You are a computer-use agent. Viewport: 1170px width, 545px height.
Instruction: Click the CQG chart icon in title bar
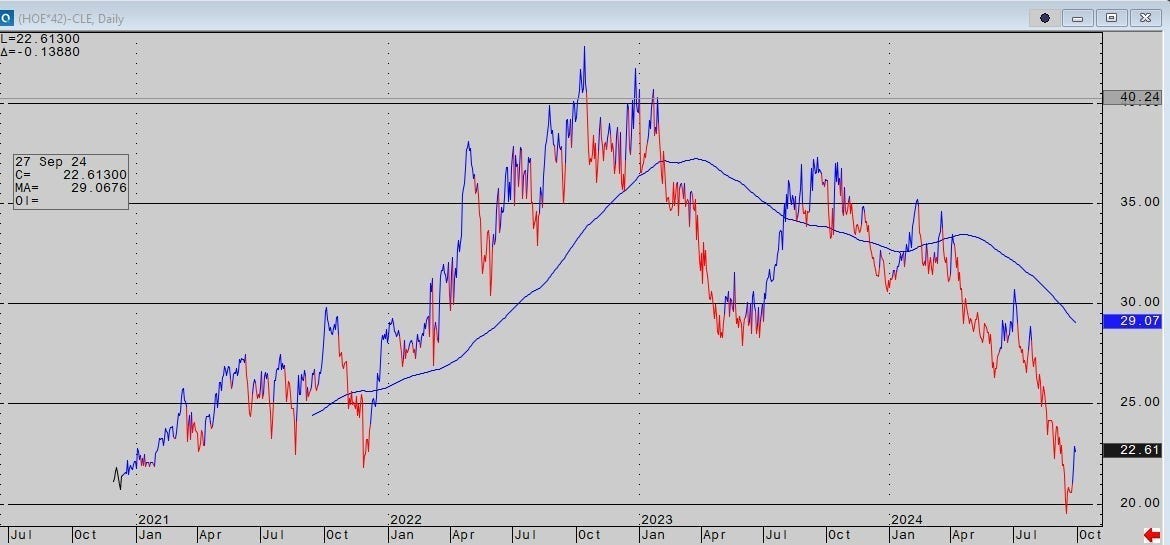pos(7,17)
